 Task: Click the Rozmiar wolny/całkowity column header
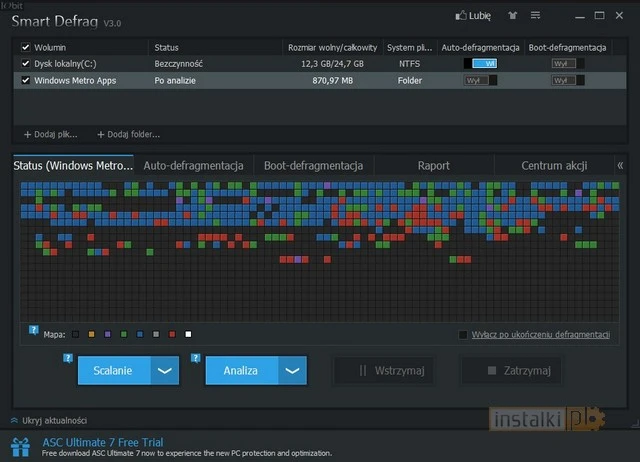(333, 47)
